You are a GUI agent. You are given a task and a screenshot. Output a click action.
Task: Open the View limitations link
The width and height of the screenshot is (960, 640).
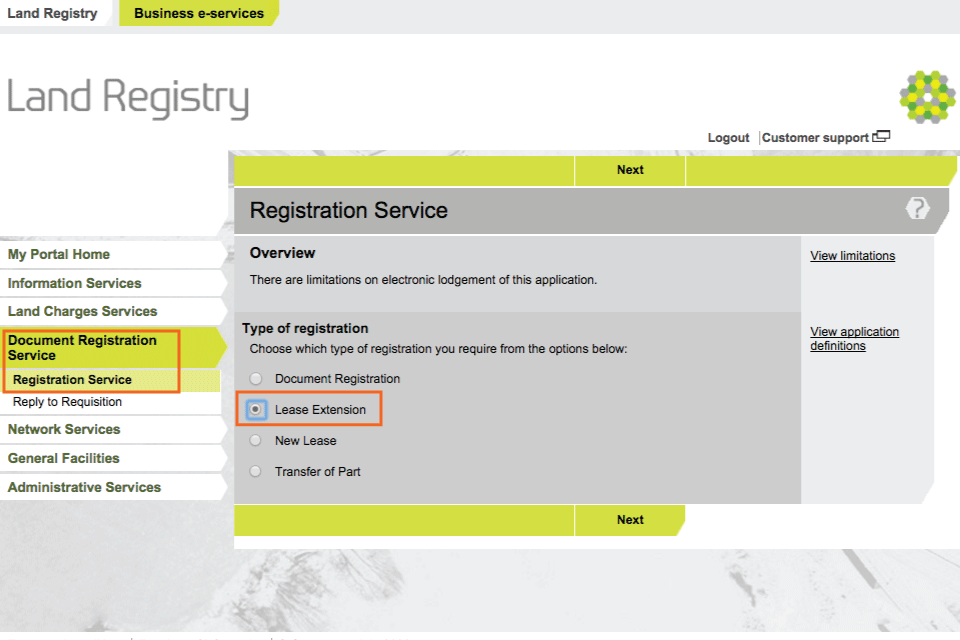tap(852, 255)
